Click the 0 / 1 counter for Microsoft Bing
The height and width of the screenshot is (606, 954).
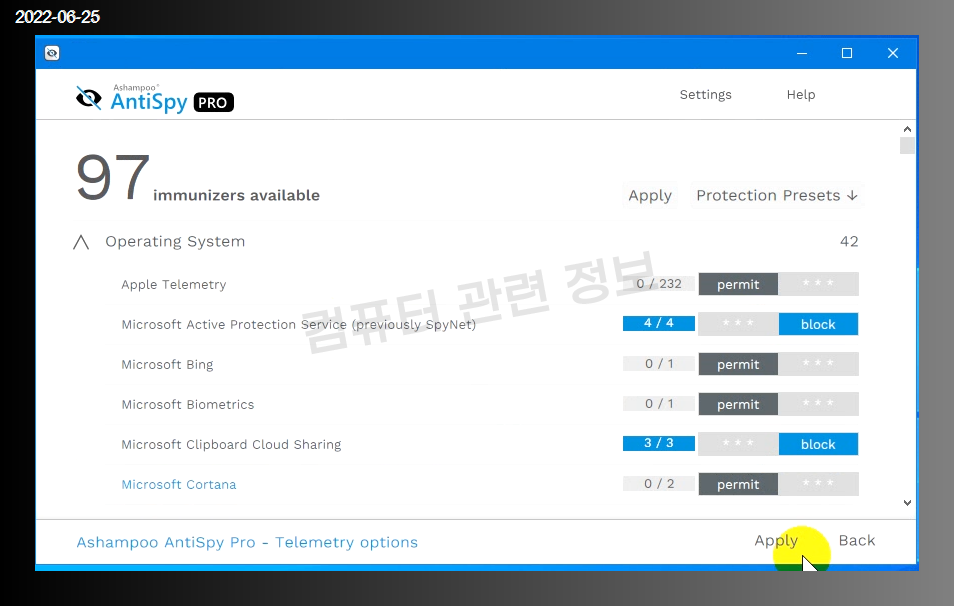click(x=659, y=364)
